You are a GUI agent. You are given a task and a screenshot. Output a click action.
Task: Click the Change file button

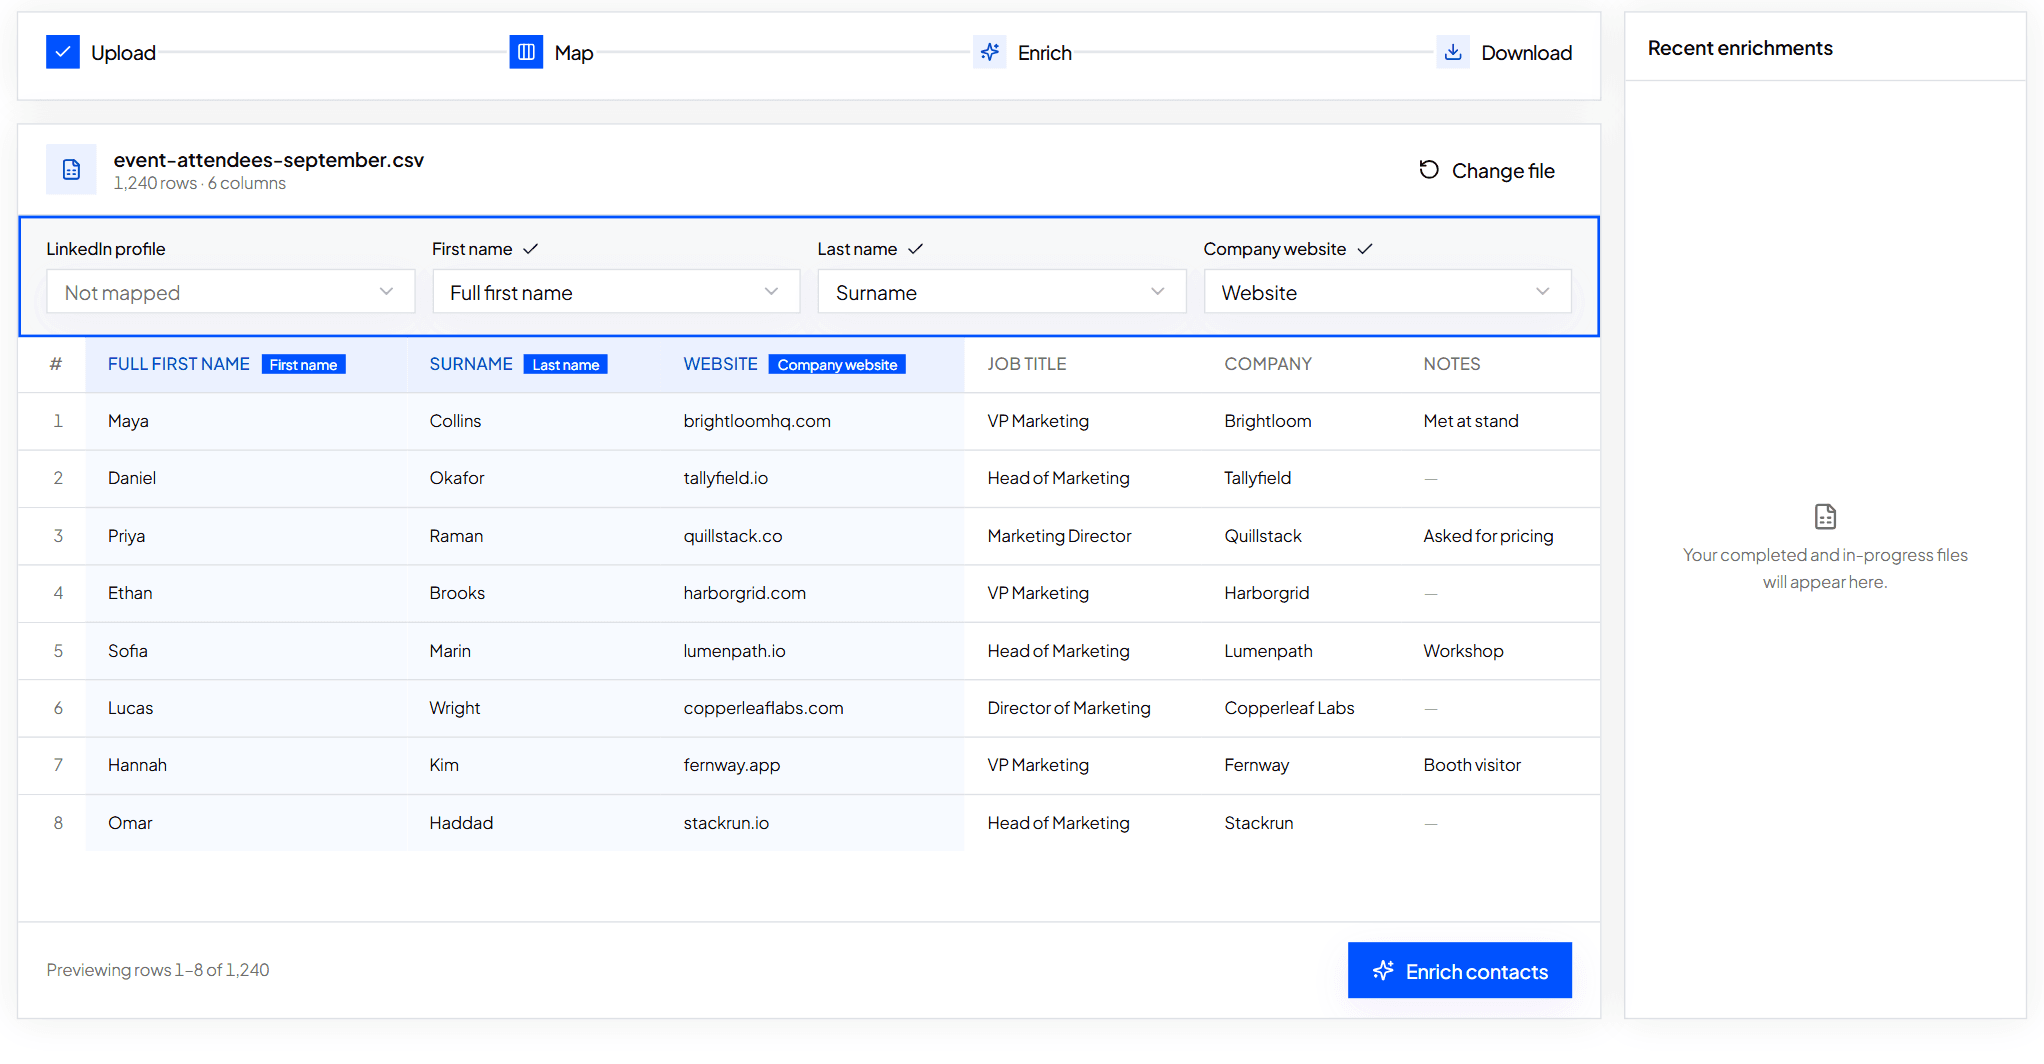coord(1487,171)
